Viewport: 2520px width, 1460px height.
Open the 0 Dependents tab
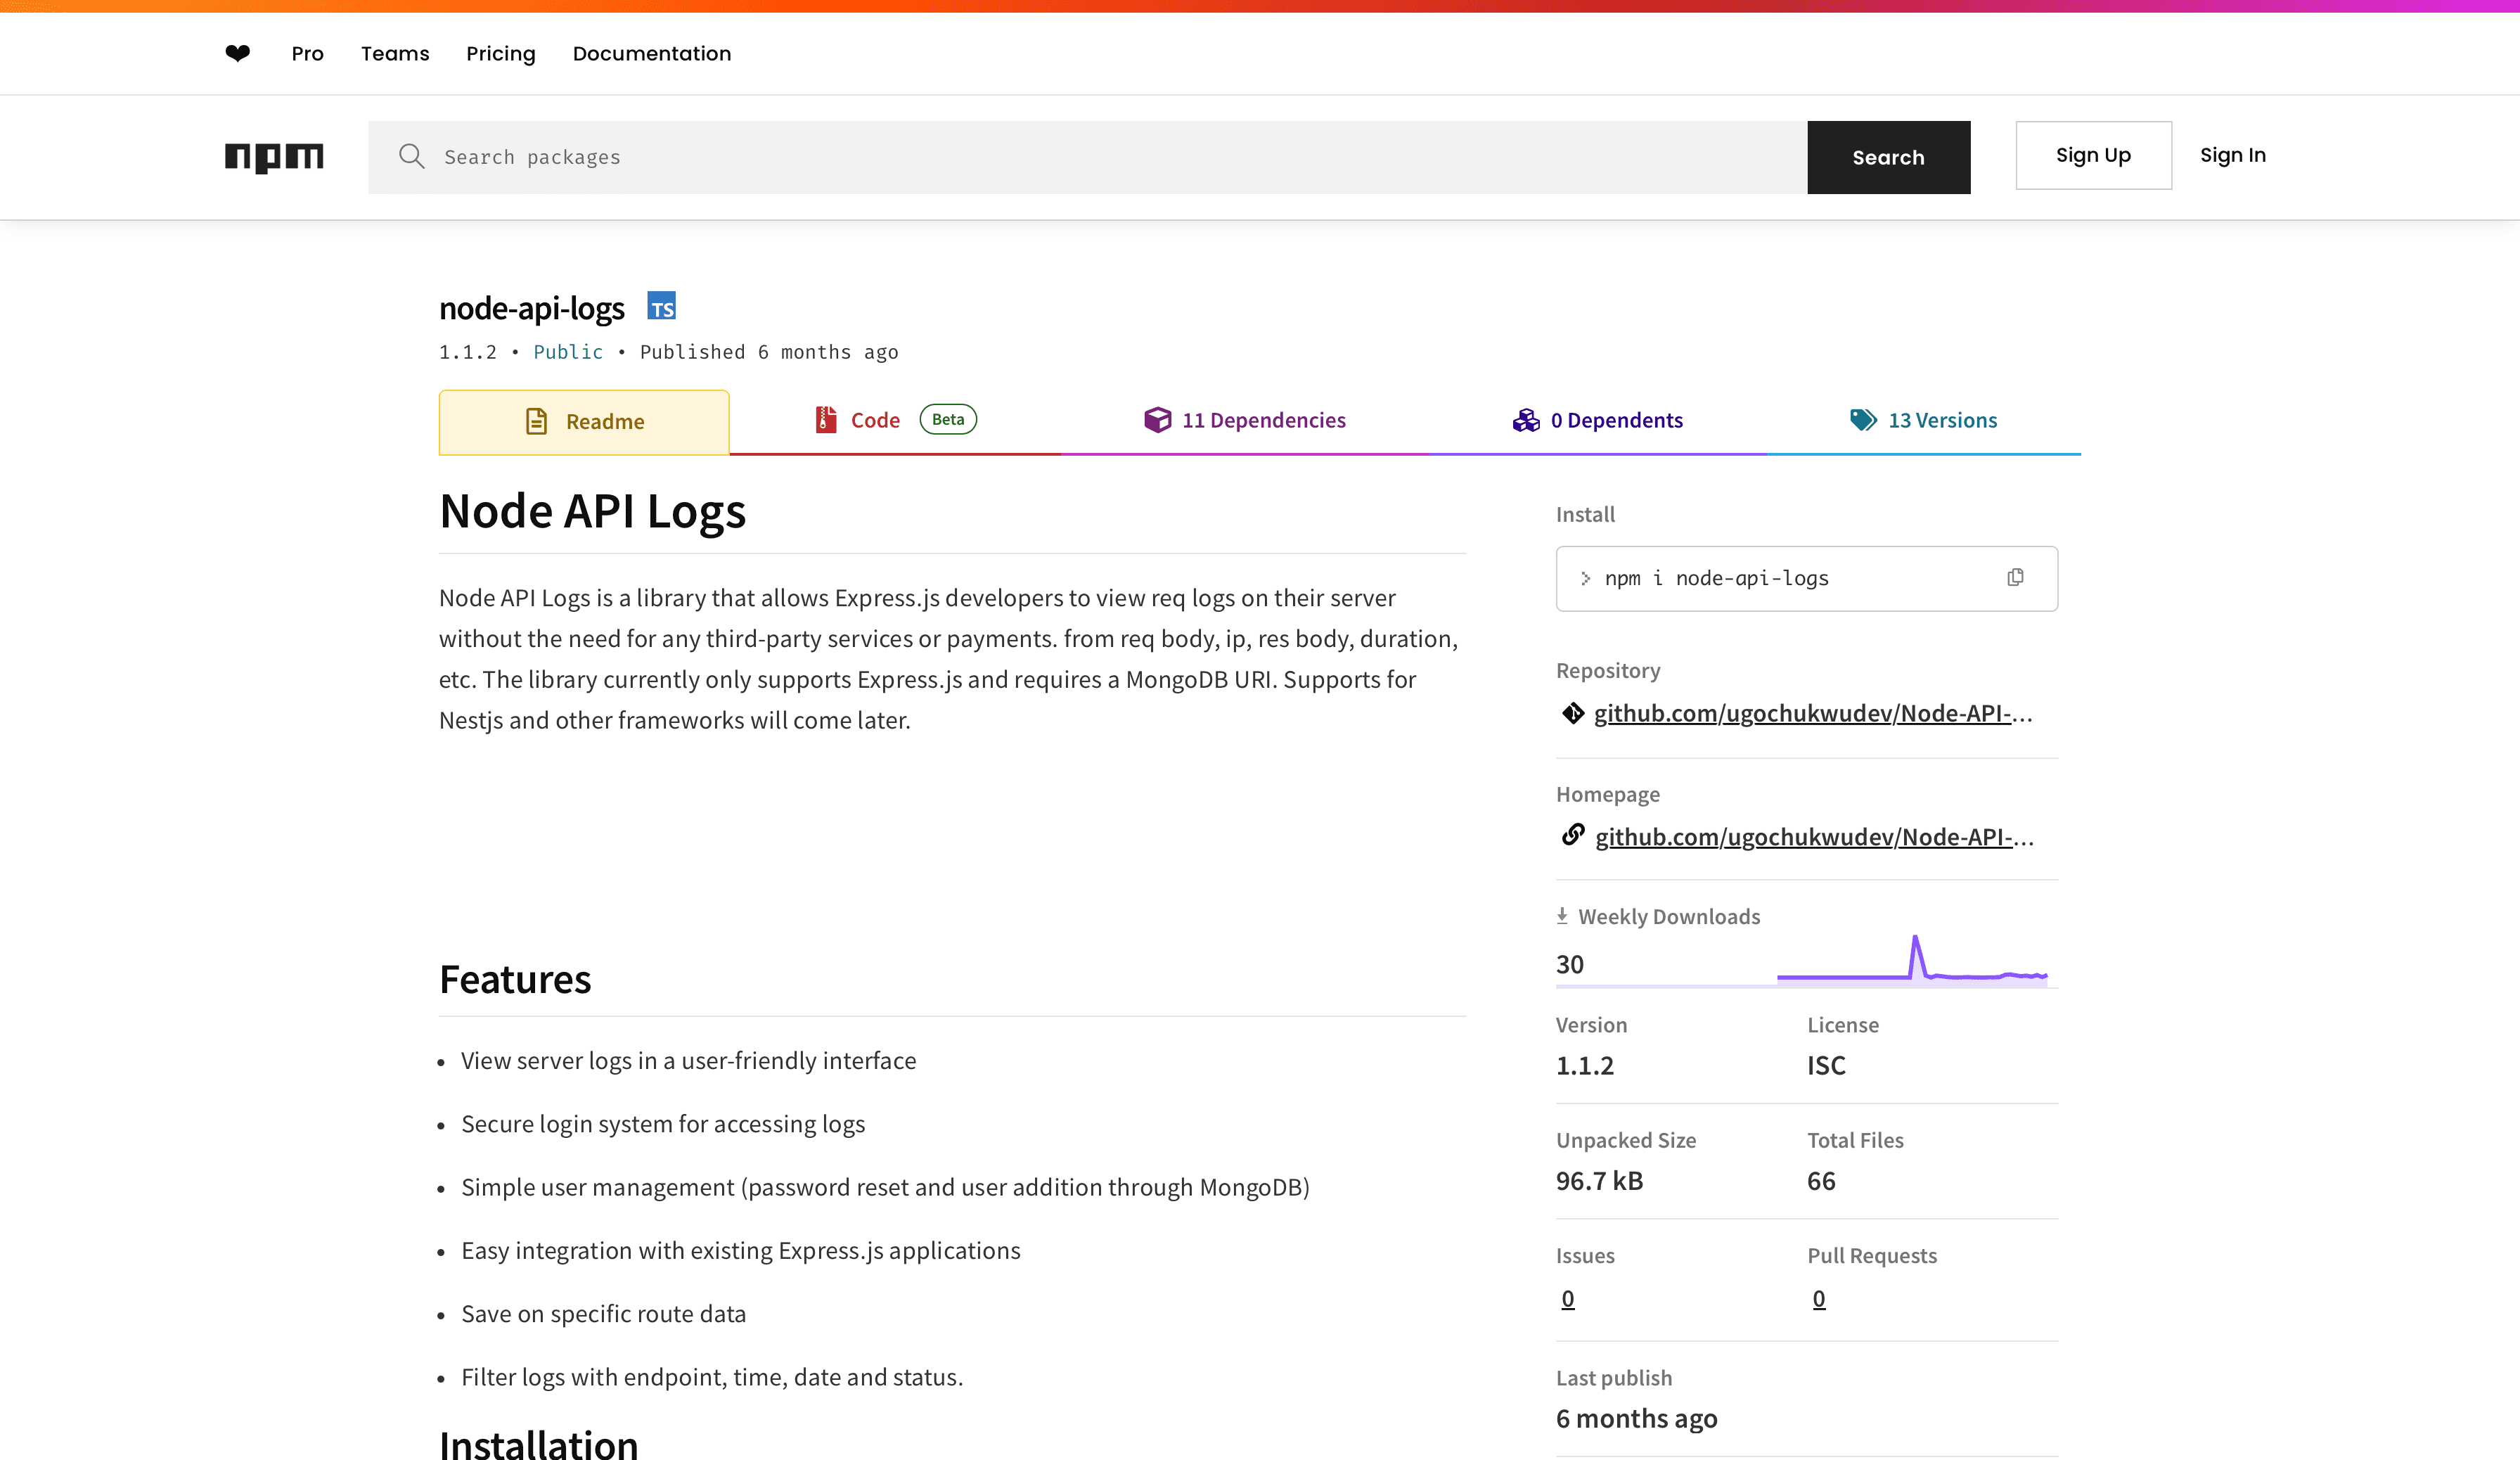[1616, 420]
